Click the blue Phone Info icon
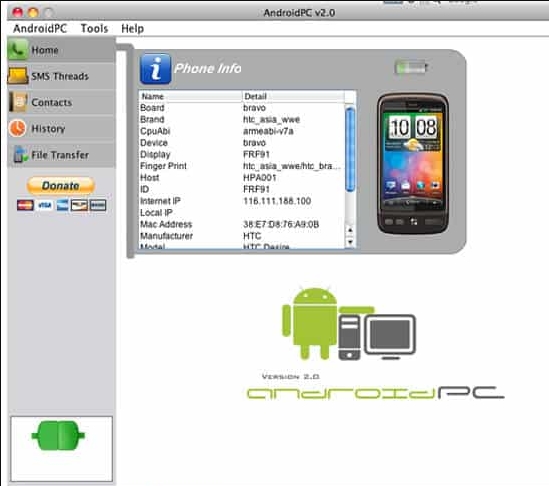This screenshot has height=486, width=549. click(155, 69)
